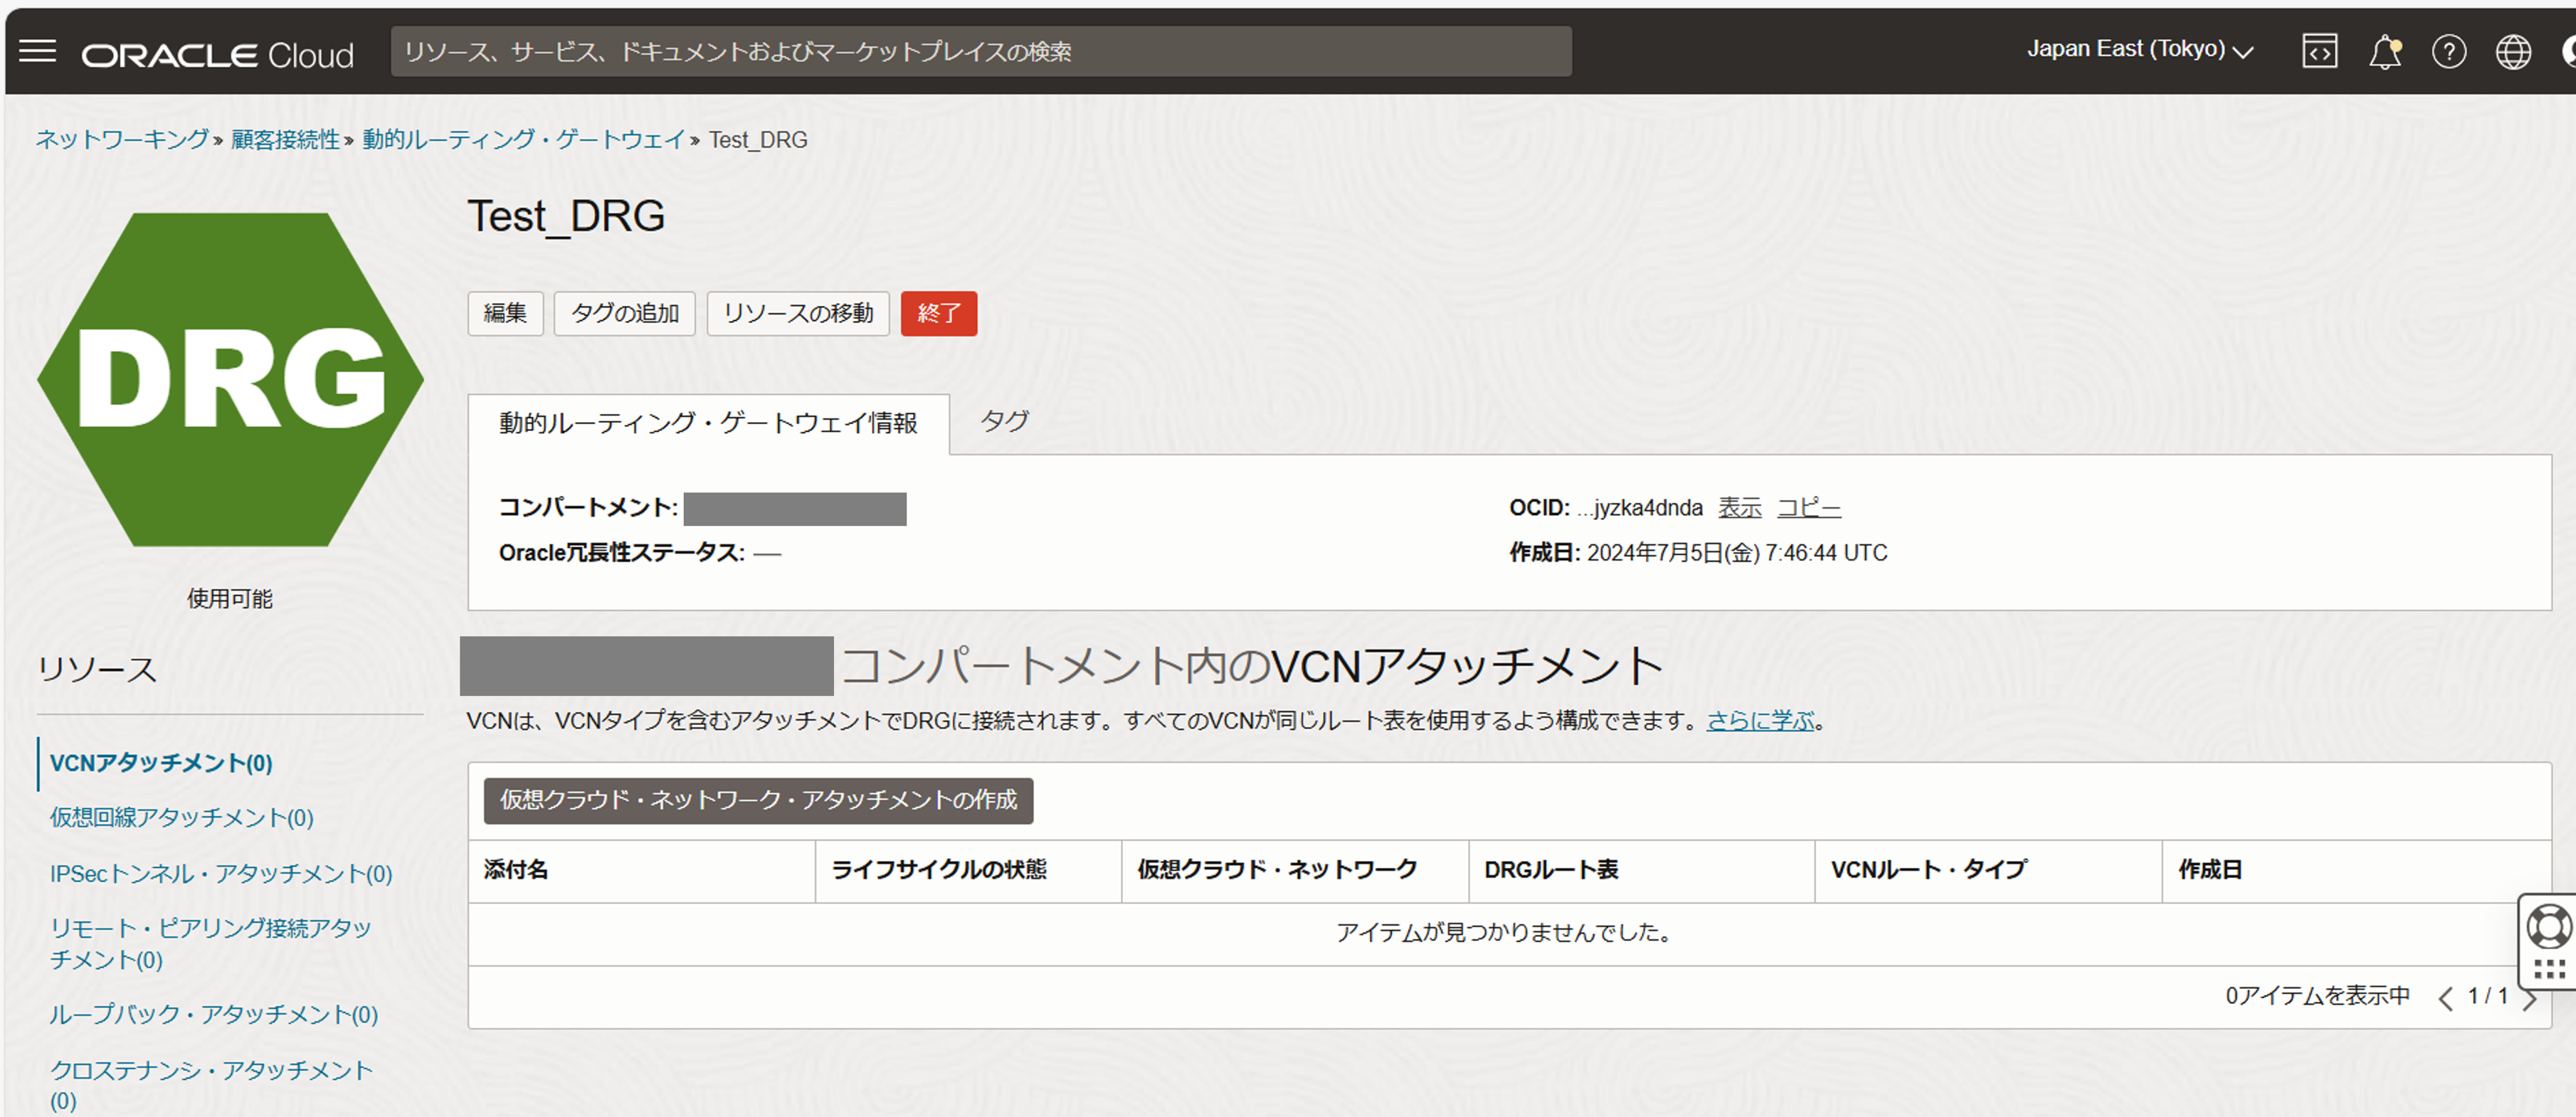Open the hamburger navigation menu

tap(38, 51)
